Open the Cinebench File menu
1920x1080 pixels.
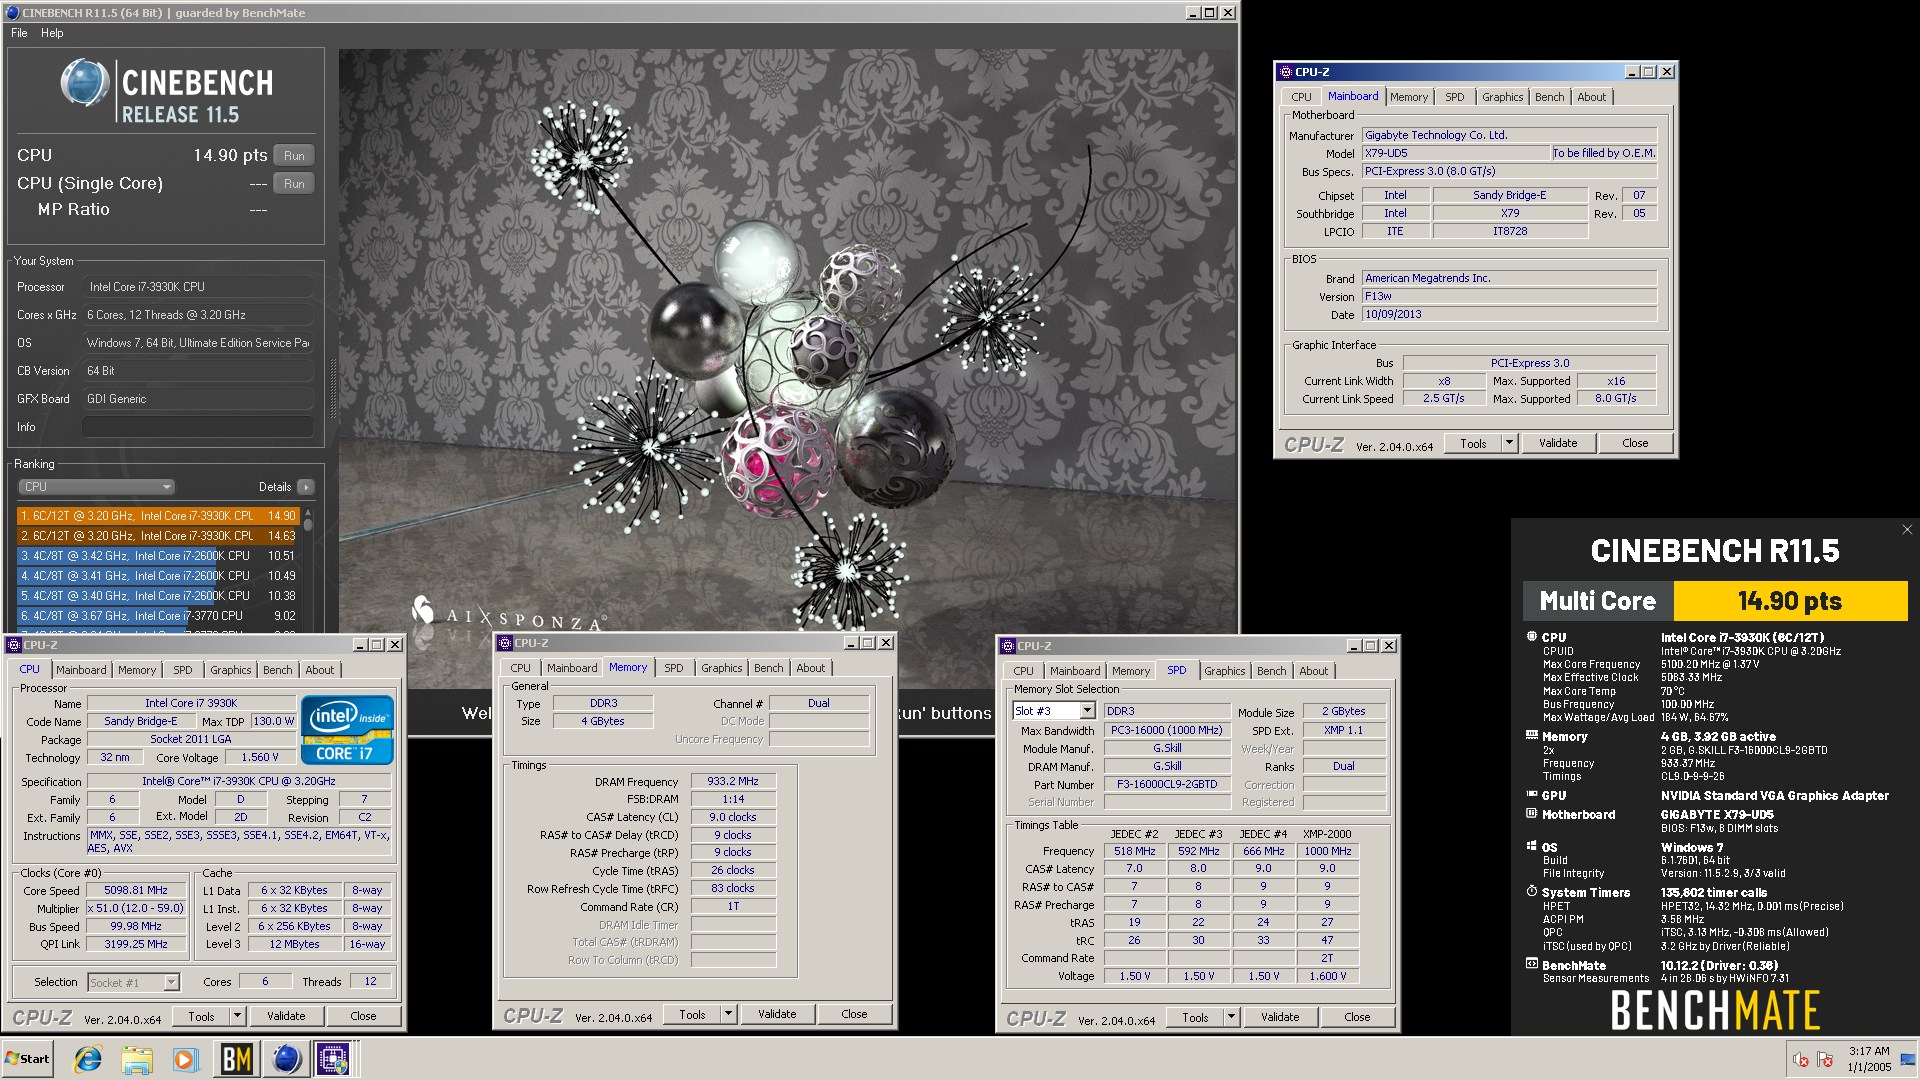19,33
